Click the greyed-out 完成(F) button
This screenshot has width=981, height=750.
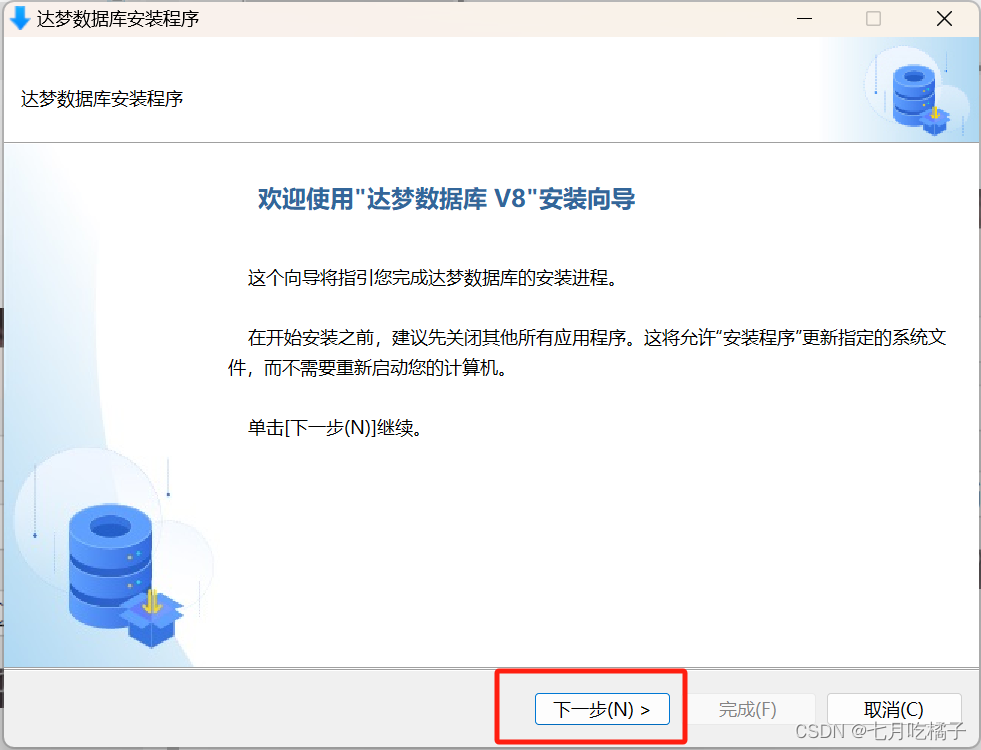coord(748,709)
